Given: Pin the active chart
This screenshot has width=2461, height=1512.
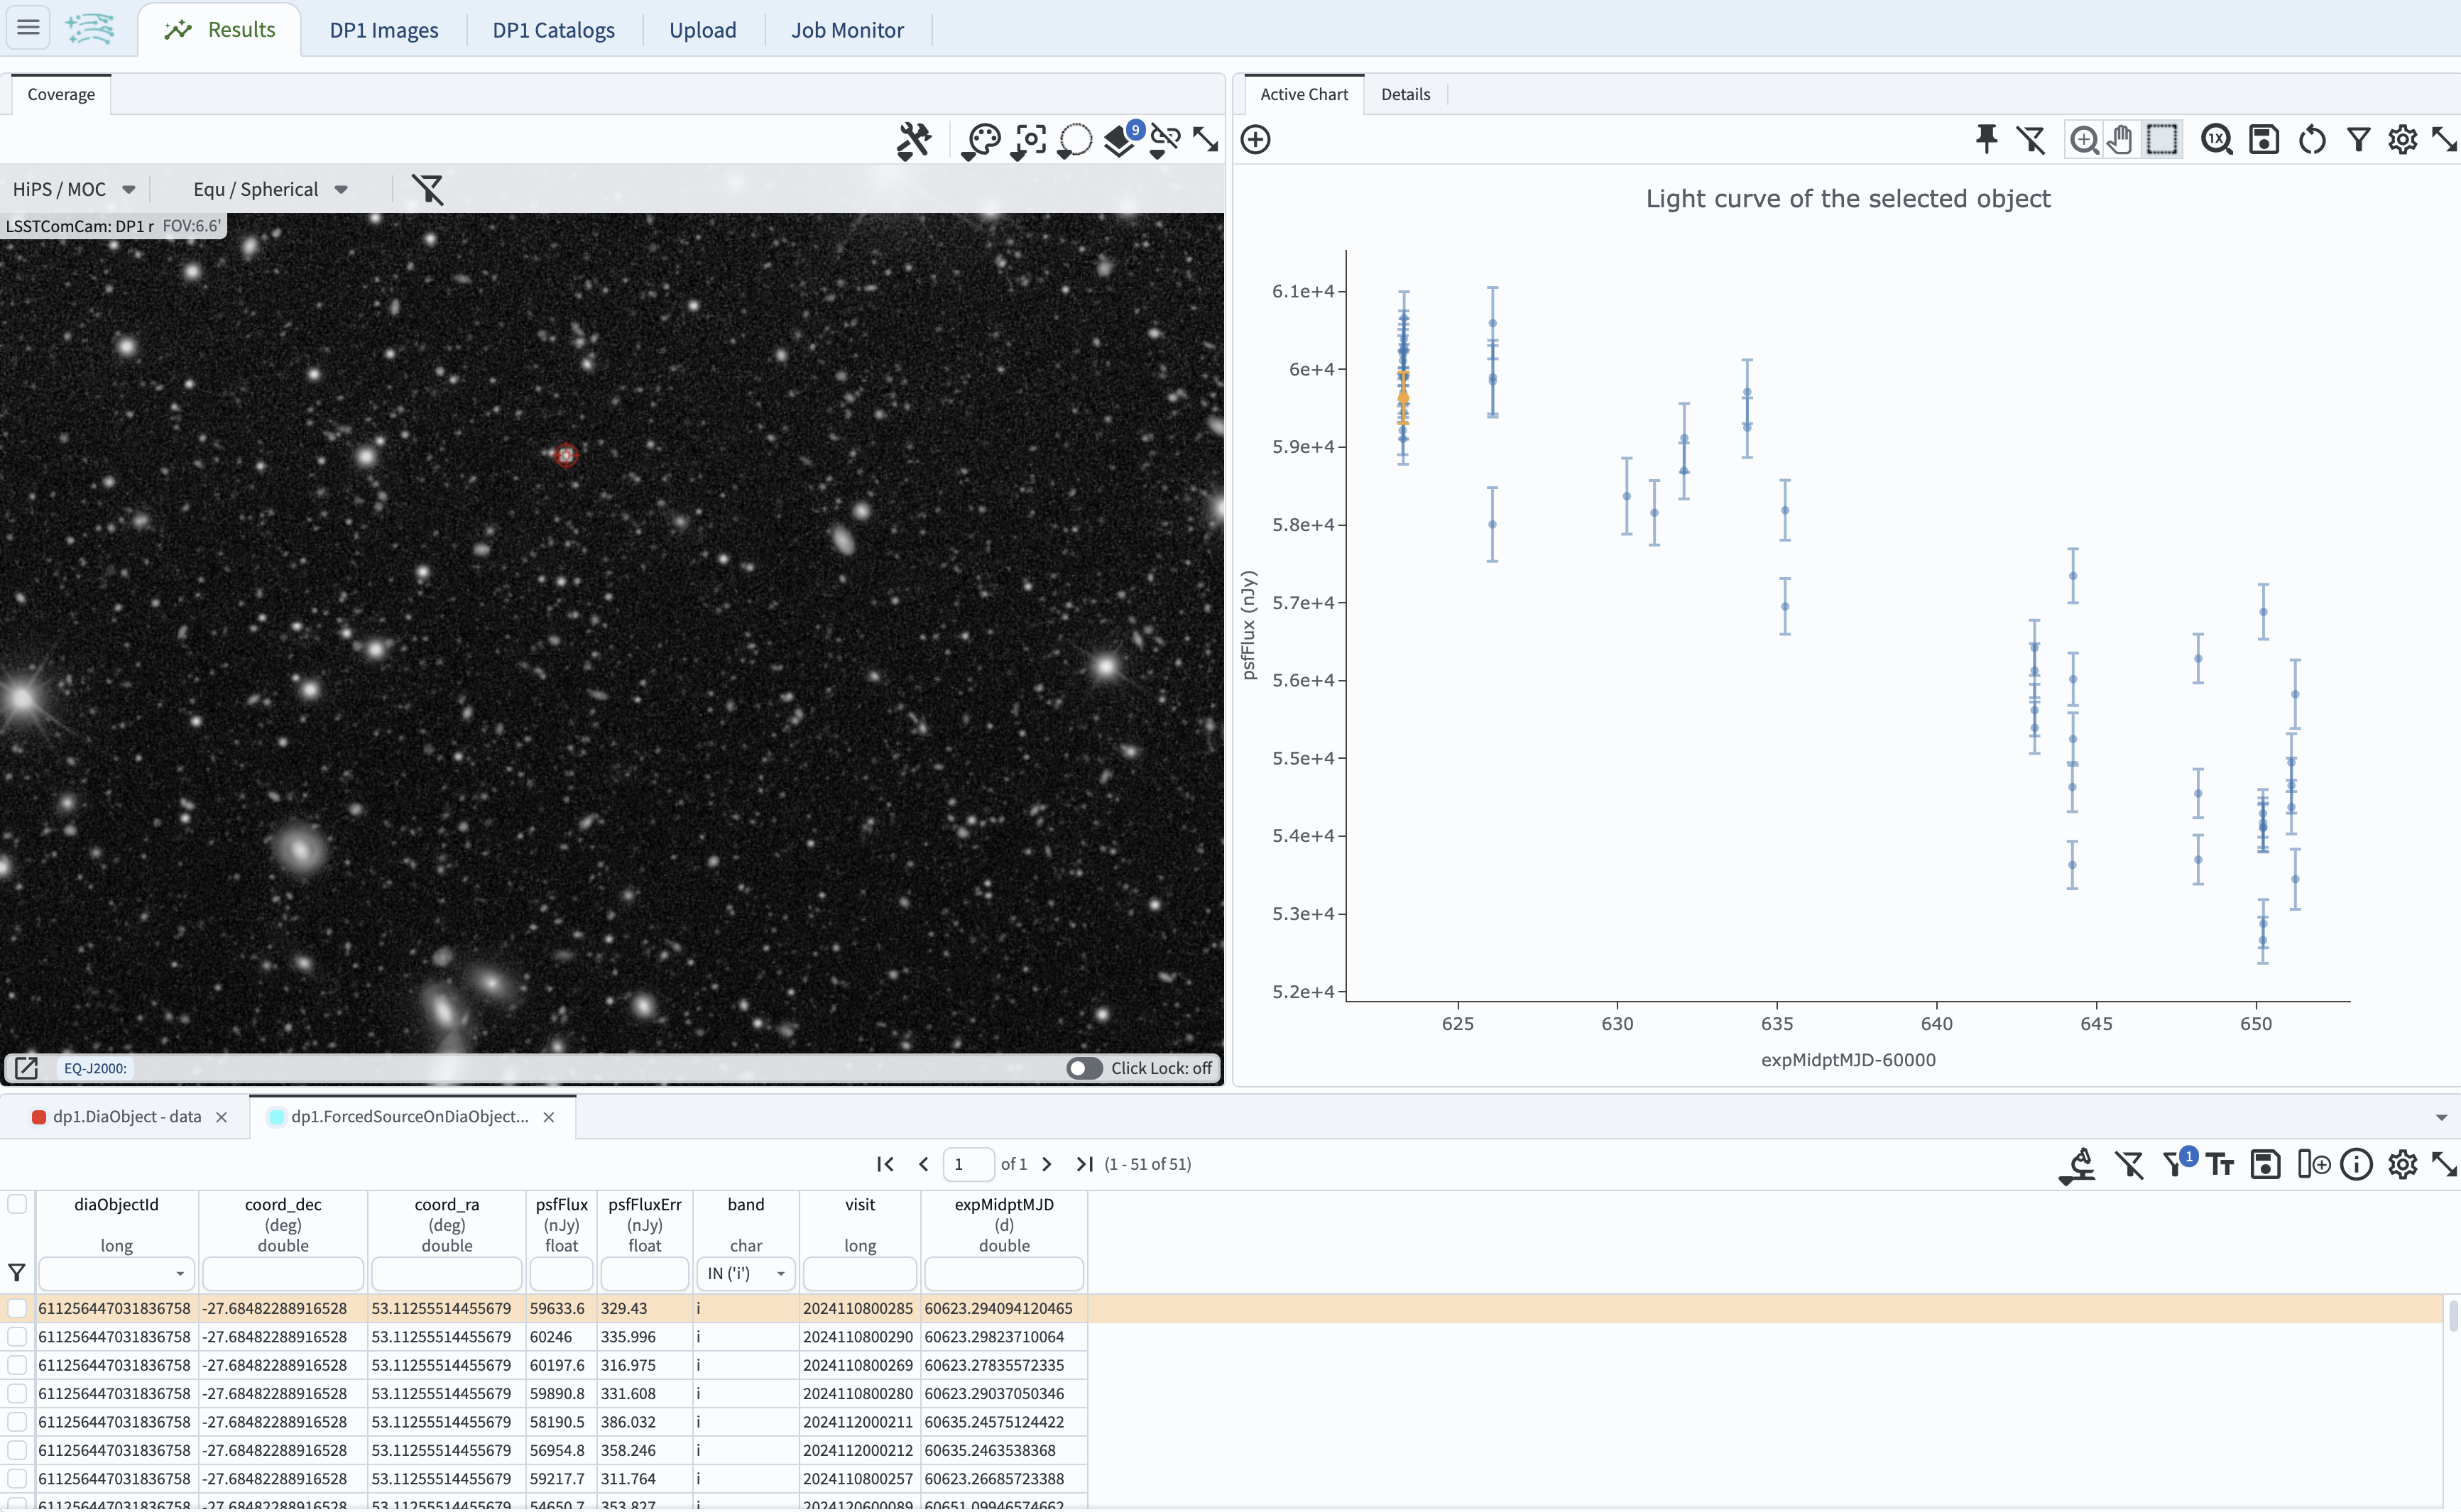Looking at the screenshot, I should (x=1986, y=140).
